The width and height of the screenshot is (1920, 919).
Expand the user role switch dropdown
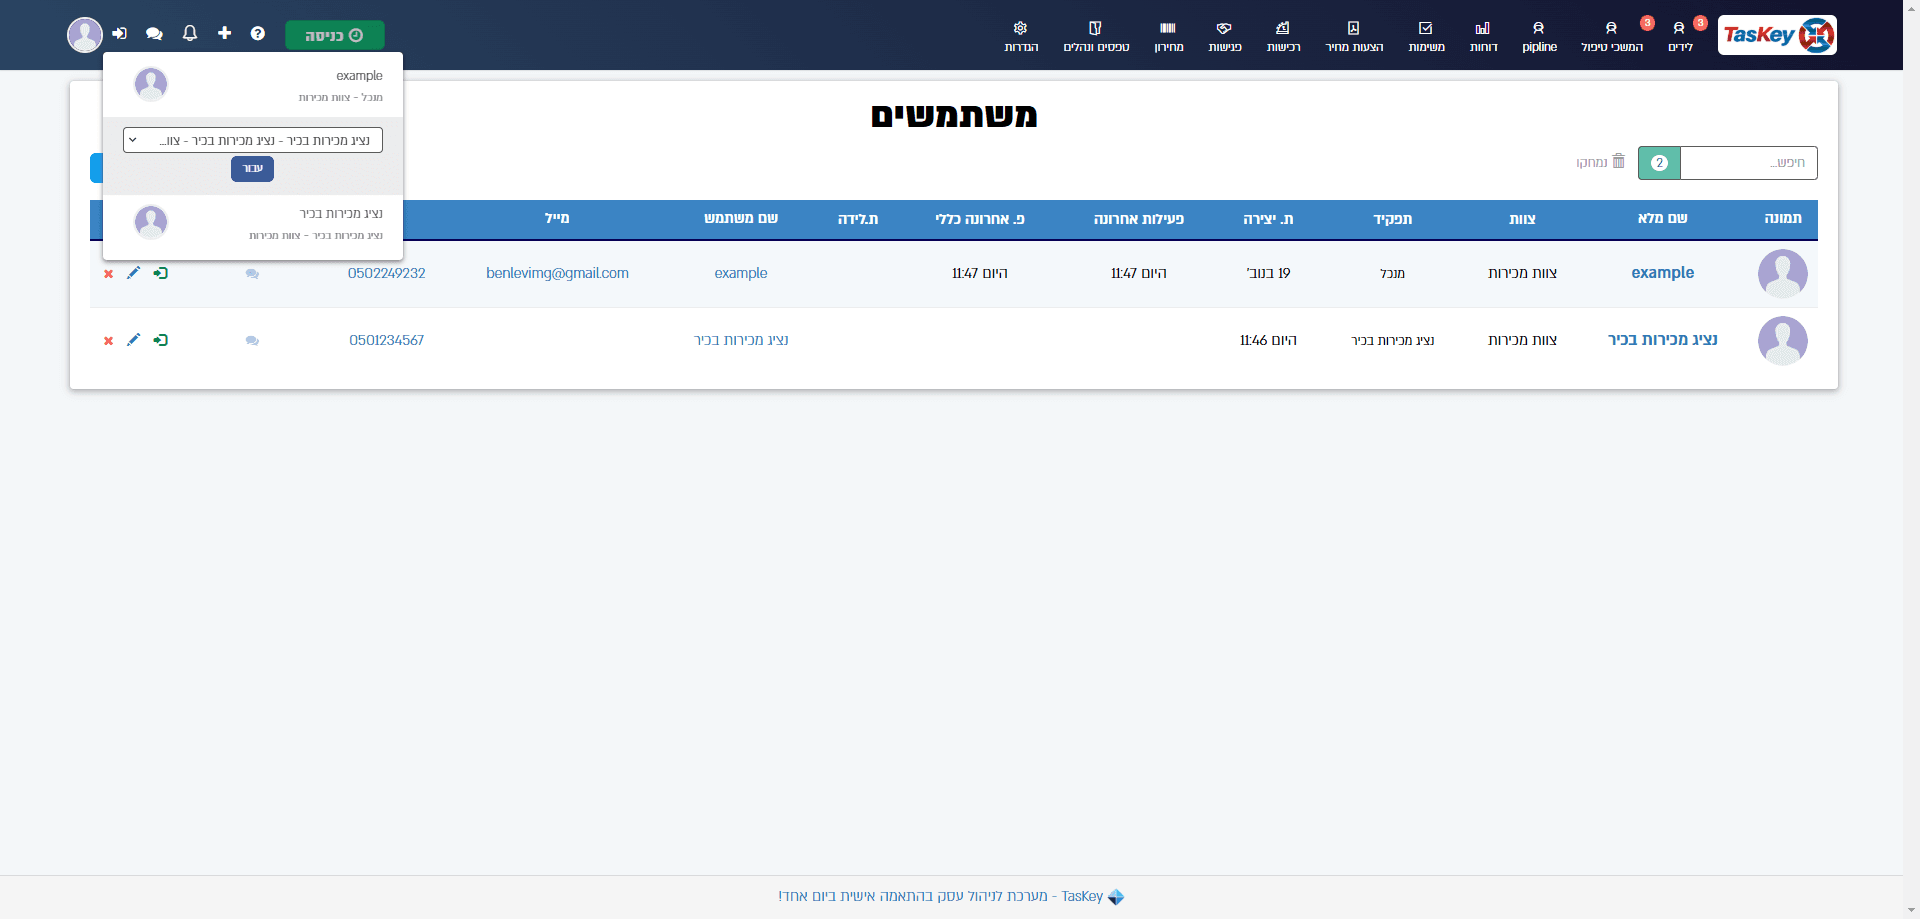(253, 141)
